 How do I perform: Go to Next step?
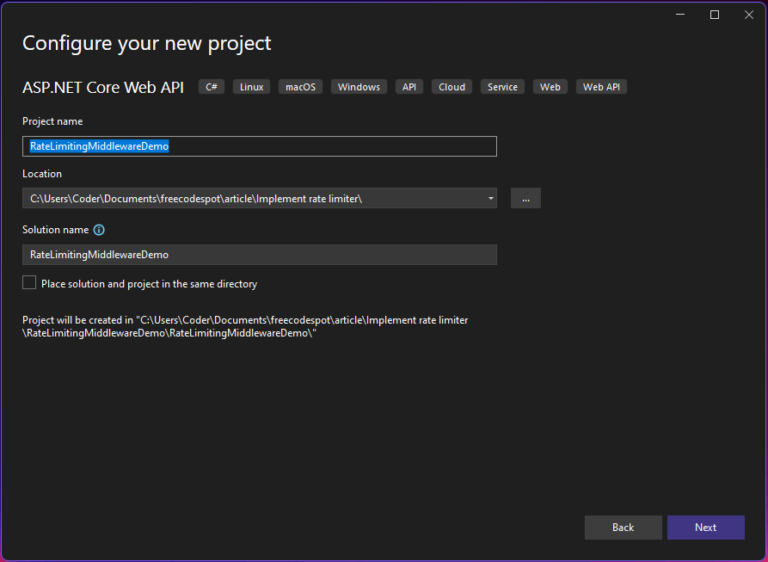point(706,527)
